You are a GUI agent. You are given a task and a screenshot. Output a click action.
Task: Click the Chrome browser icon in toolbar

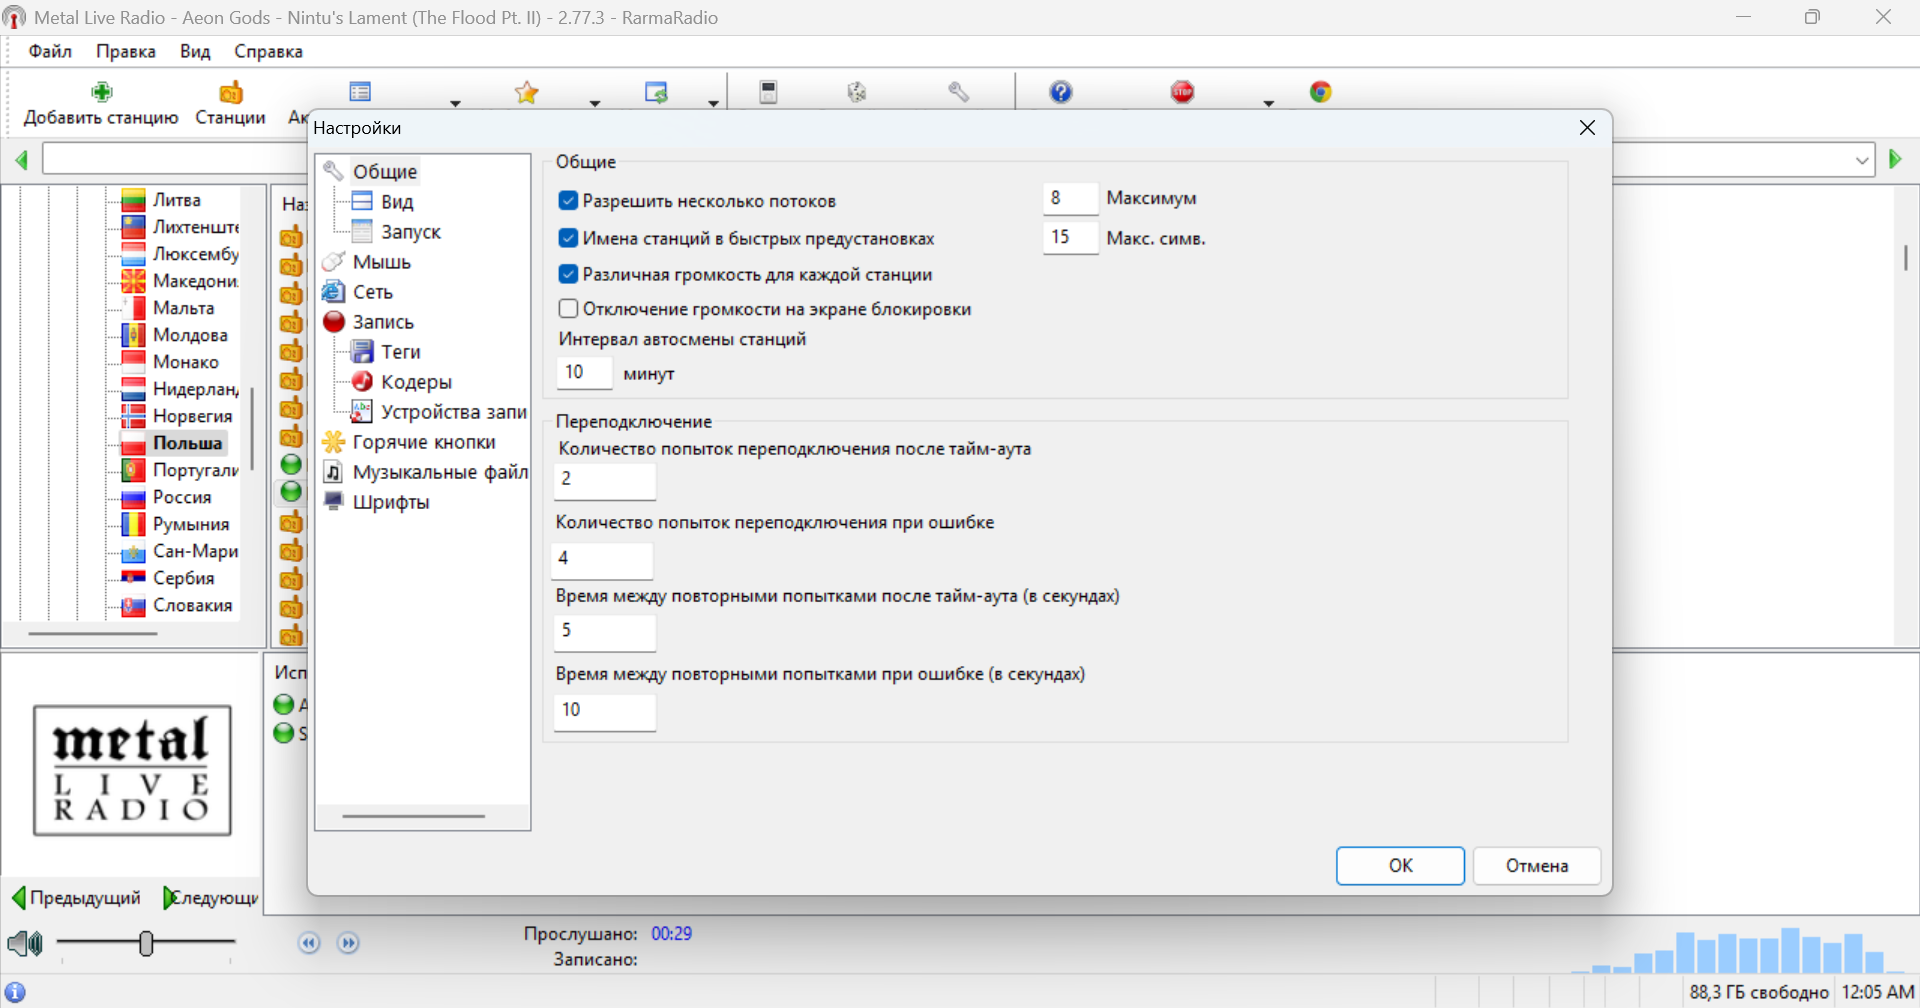pyautogui.click(x=1321, y=92)
